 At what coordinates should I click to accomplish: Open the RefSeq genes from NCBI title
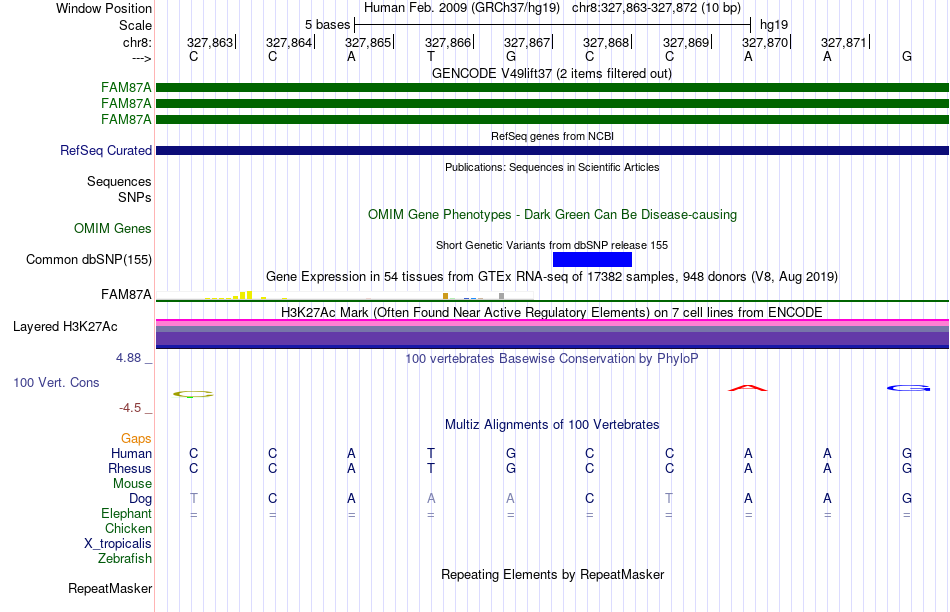552,136
